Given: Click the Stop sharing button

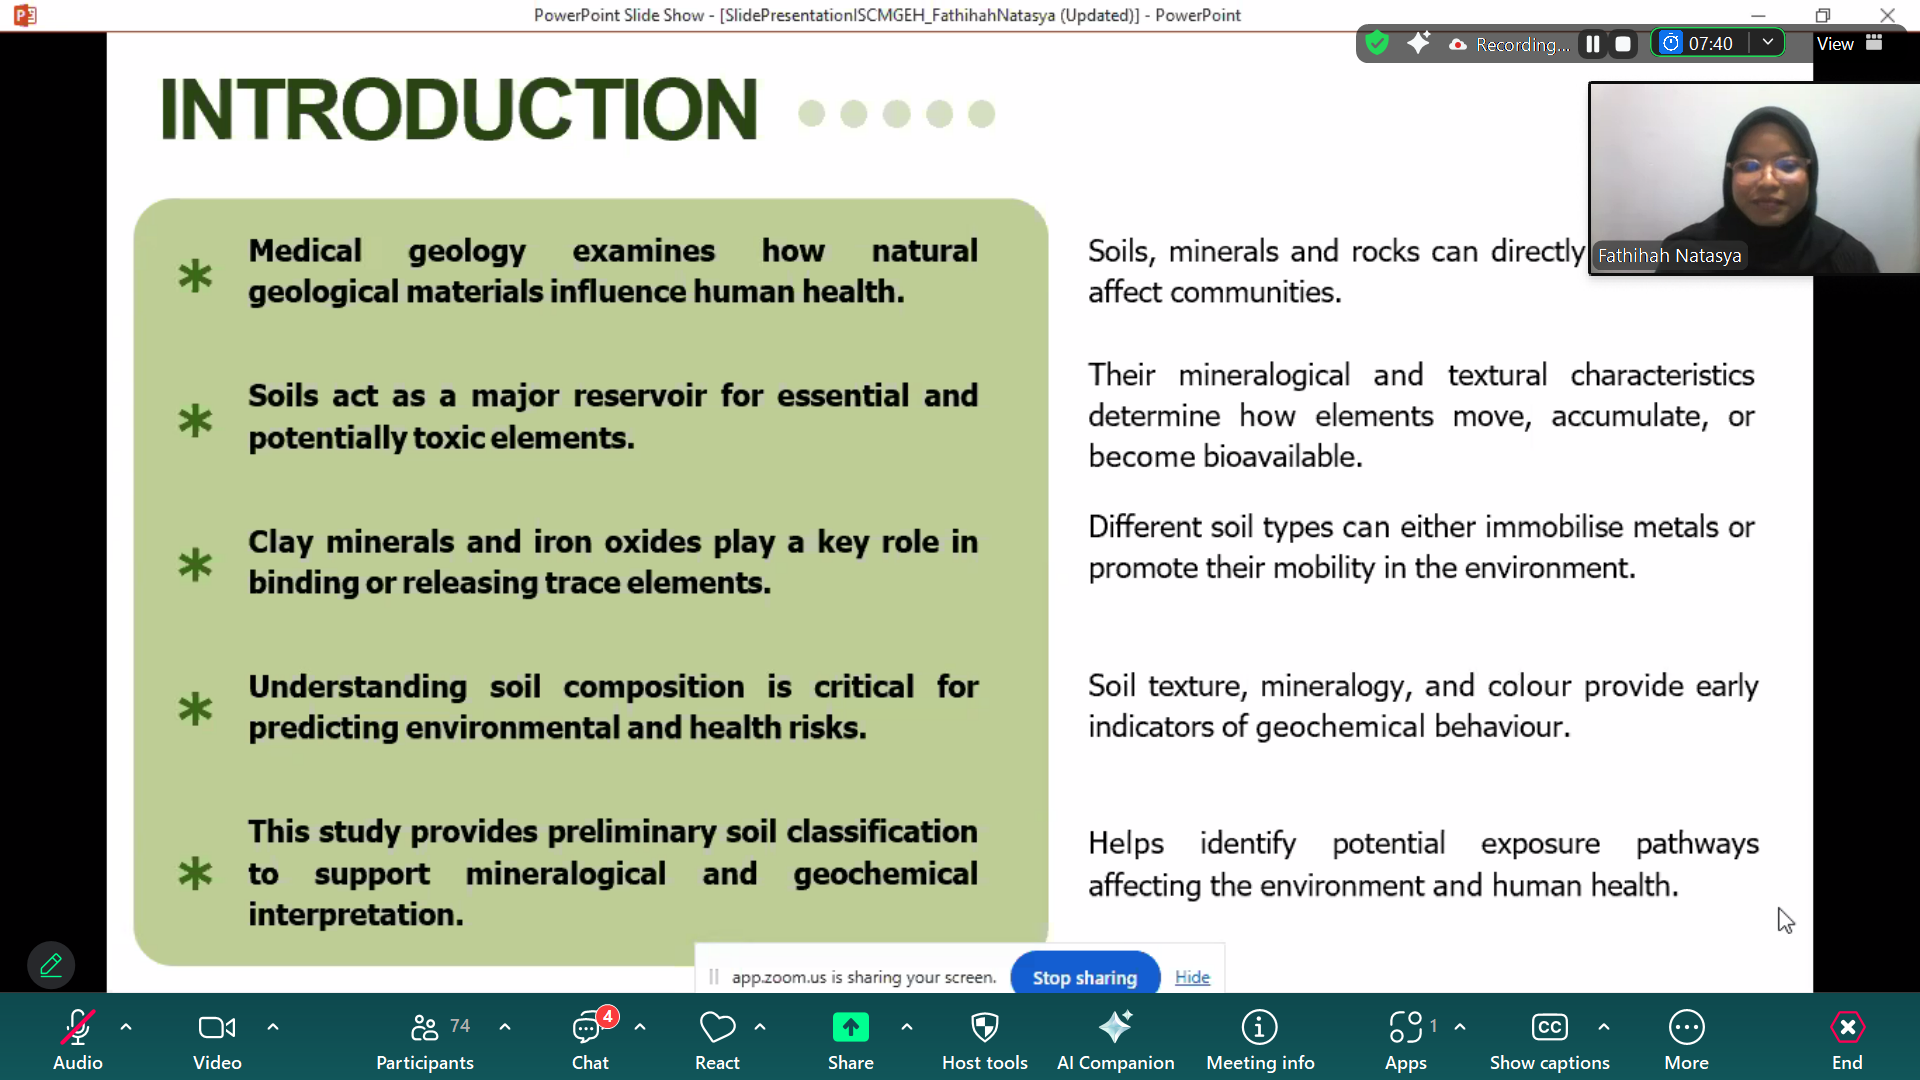Looking at the screenshot, I should point(1084,977).
